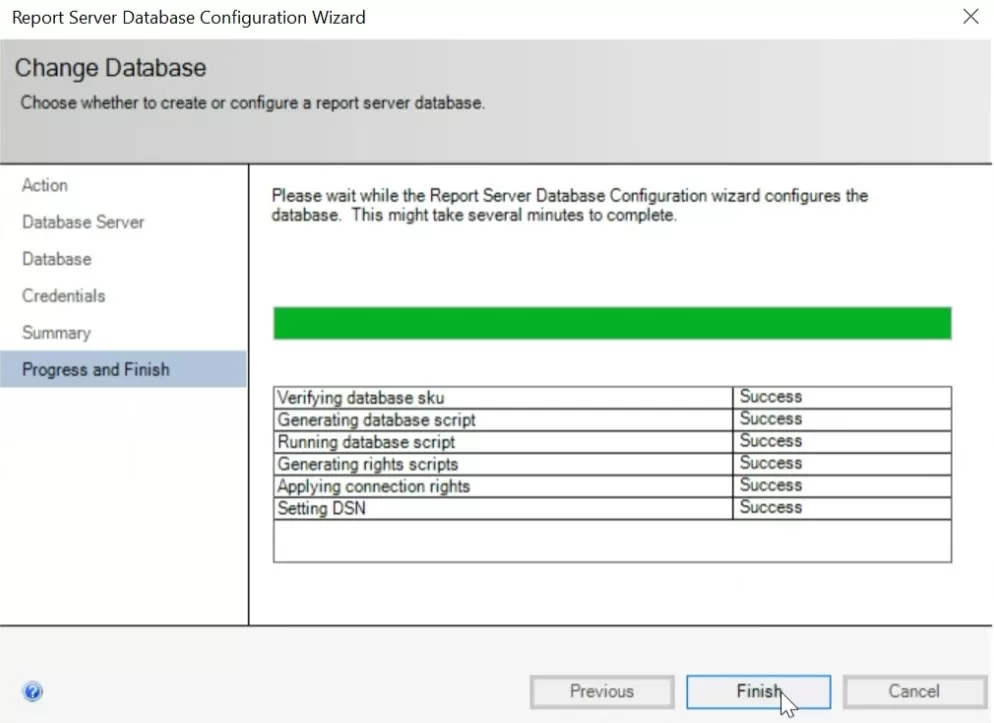The image size is (994, 723).
Task: Click the blue Help question mark icon
Action: [x=32, y=691]
